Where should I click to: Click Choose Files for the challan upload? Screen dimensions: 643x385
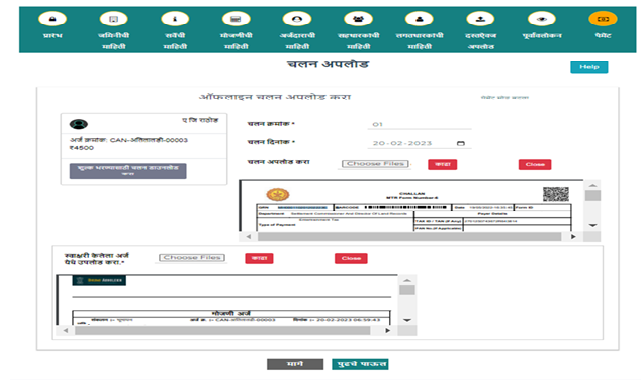[375, 164]
